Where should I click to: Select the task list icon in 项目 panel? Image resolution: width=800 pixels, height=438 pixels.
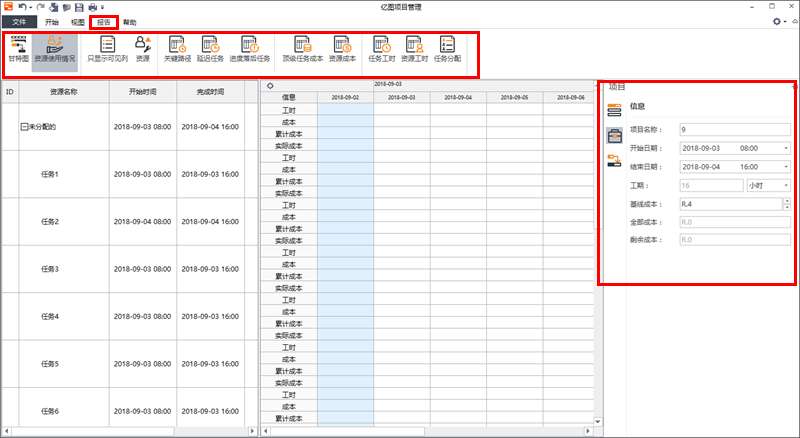[614, 110]
